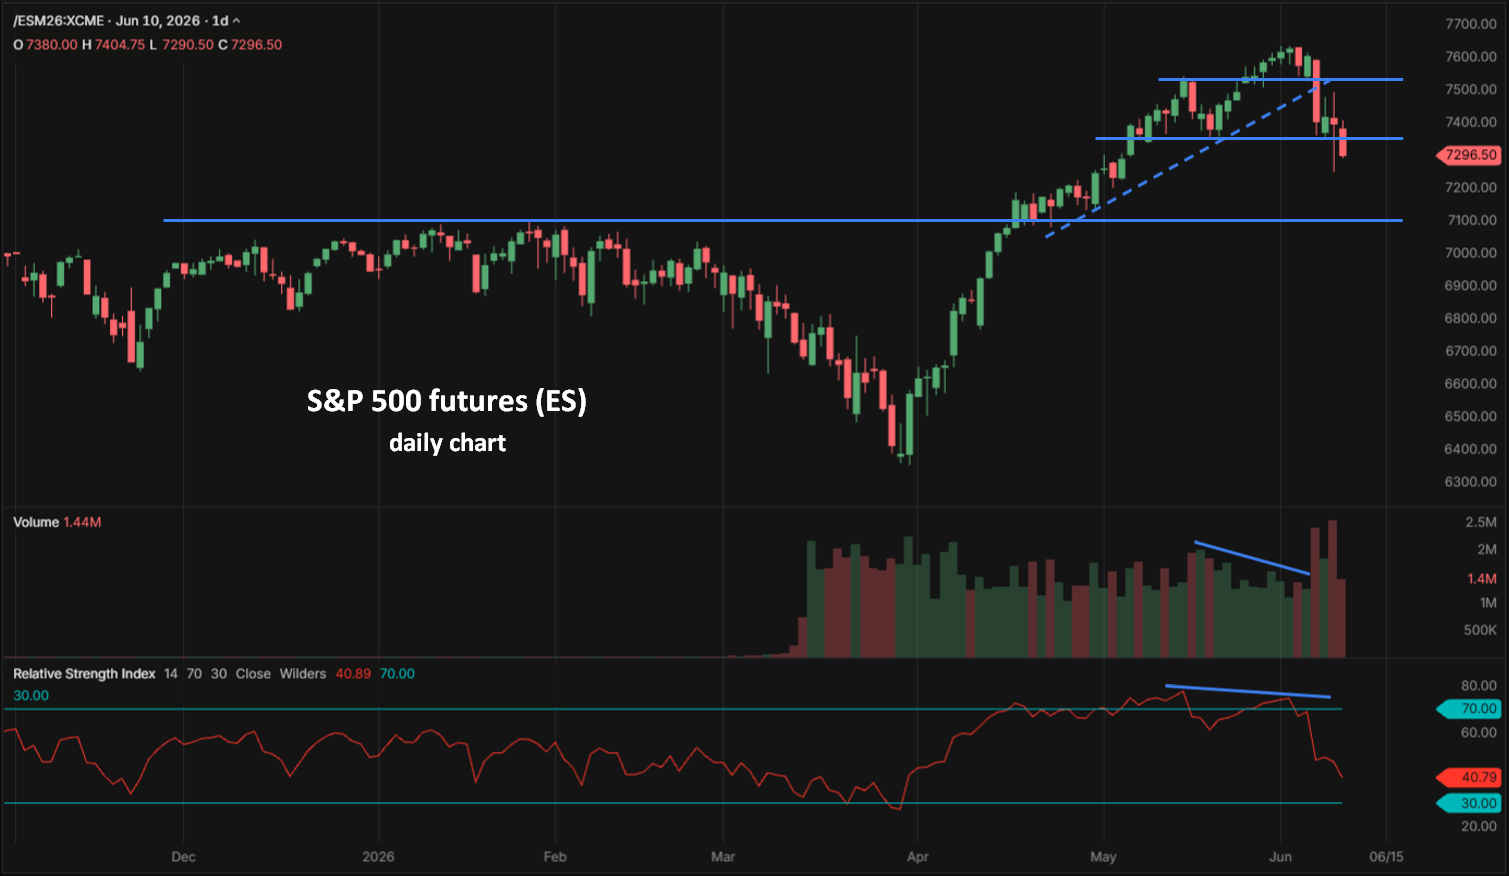Expand the caret next to the 1d interval
Viewport: 1509px width, 876px height.
[237, 21]
